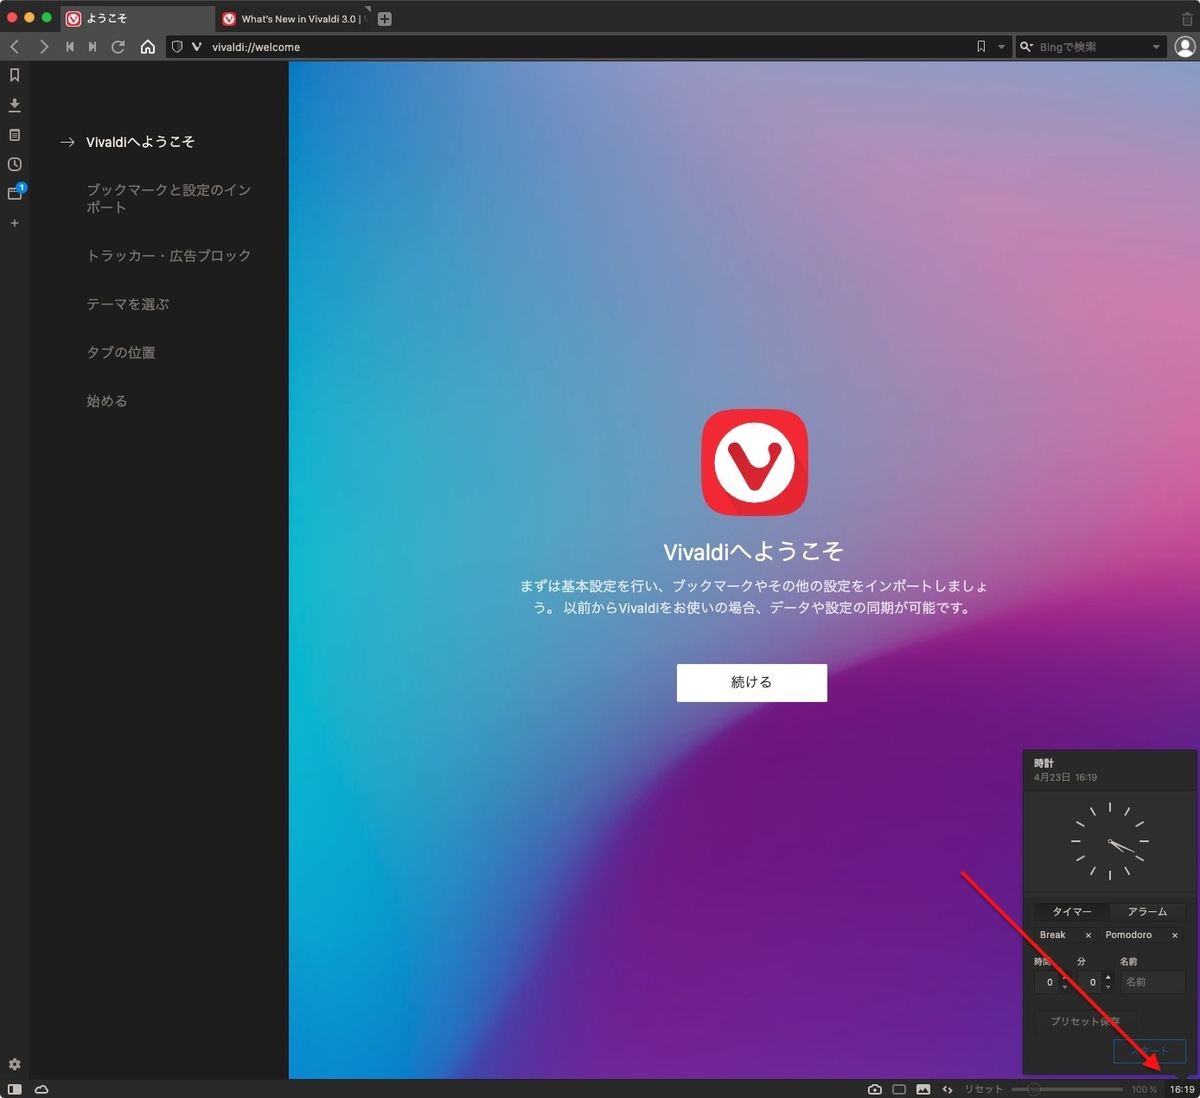Reset zoom with リセット button
Image resolution: width=1200 pixels, height=1098 pixels.
983,1089
